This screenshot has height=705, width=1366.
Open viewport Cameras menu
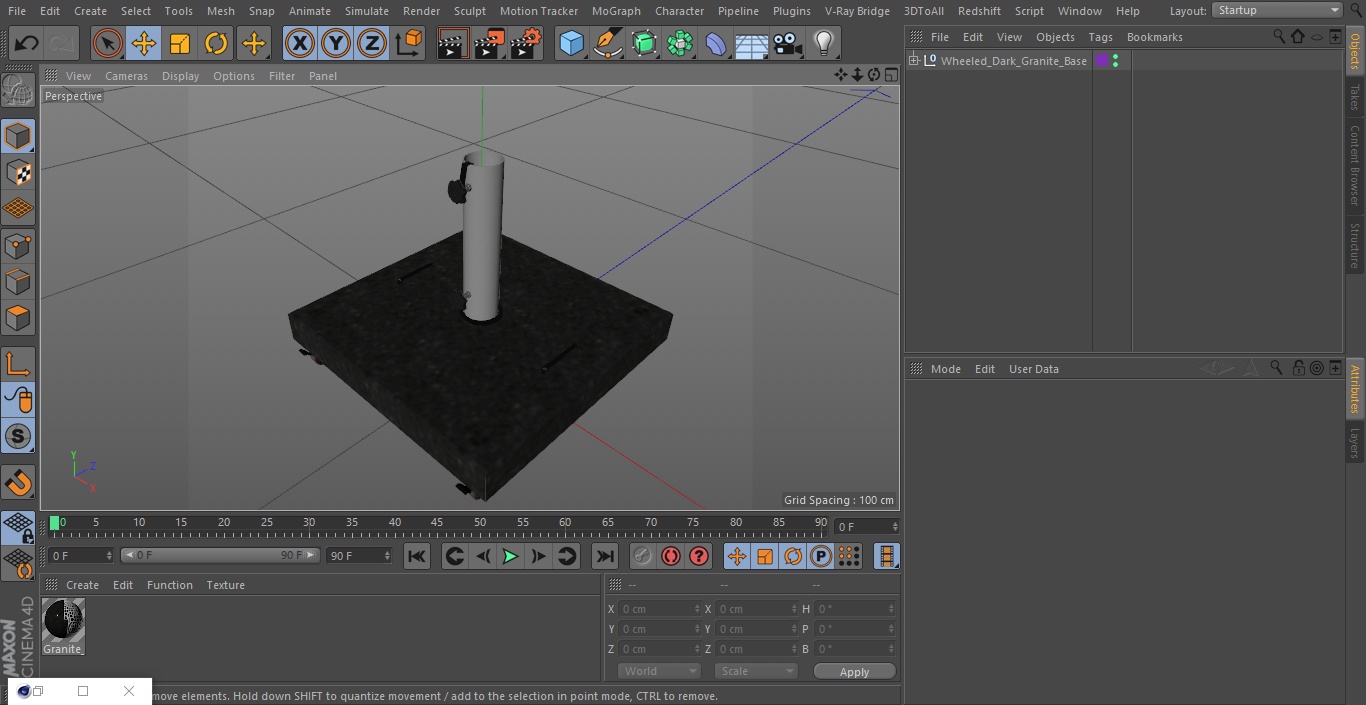(x=126, y=76)
